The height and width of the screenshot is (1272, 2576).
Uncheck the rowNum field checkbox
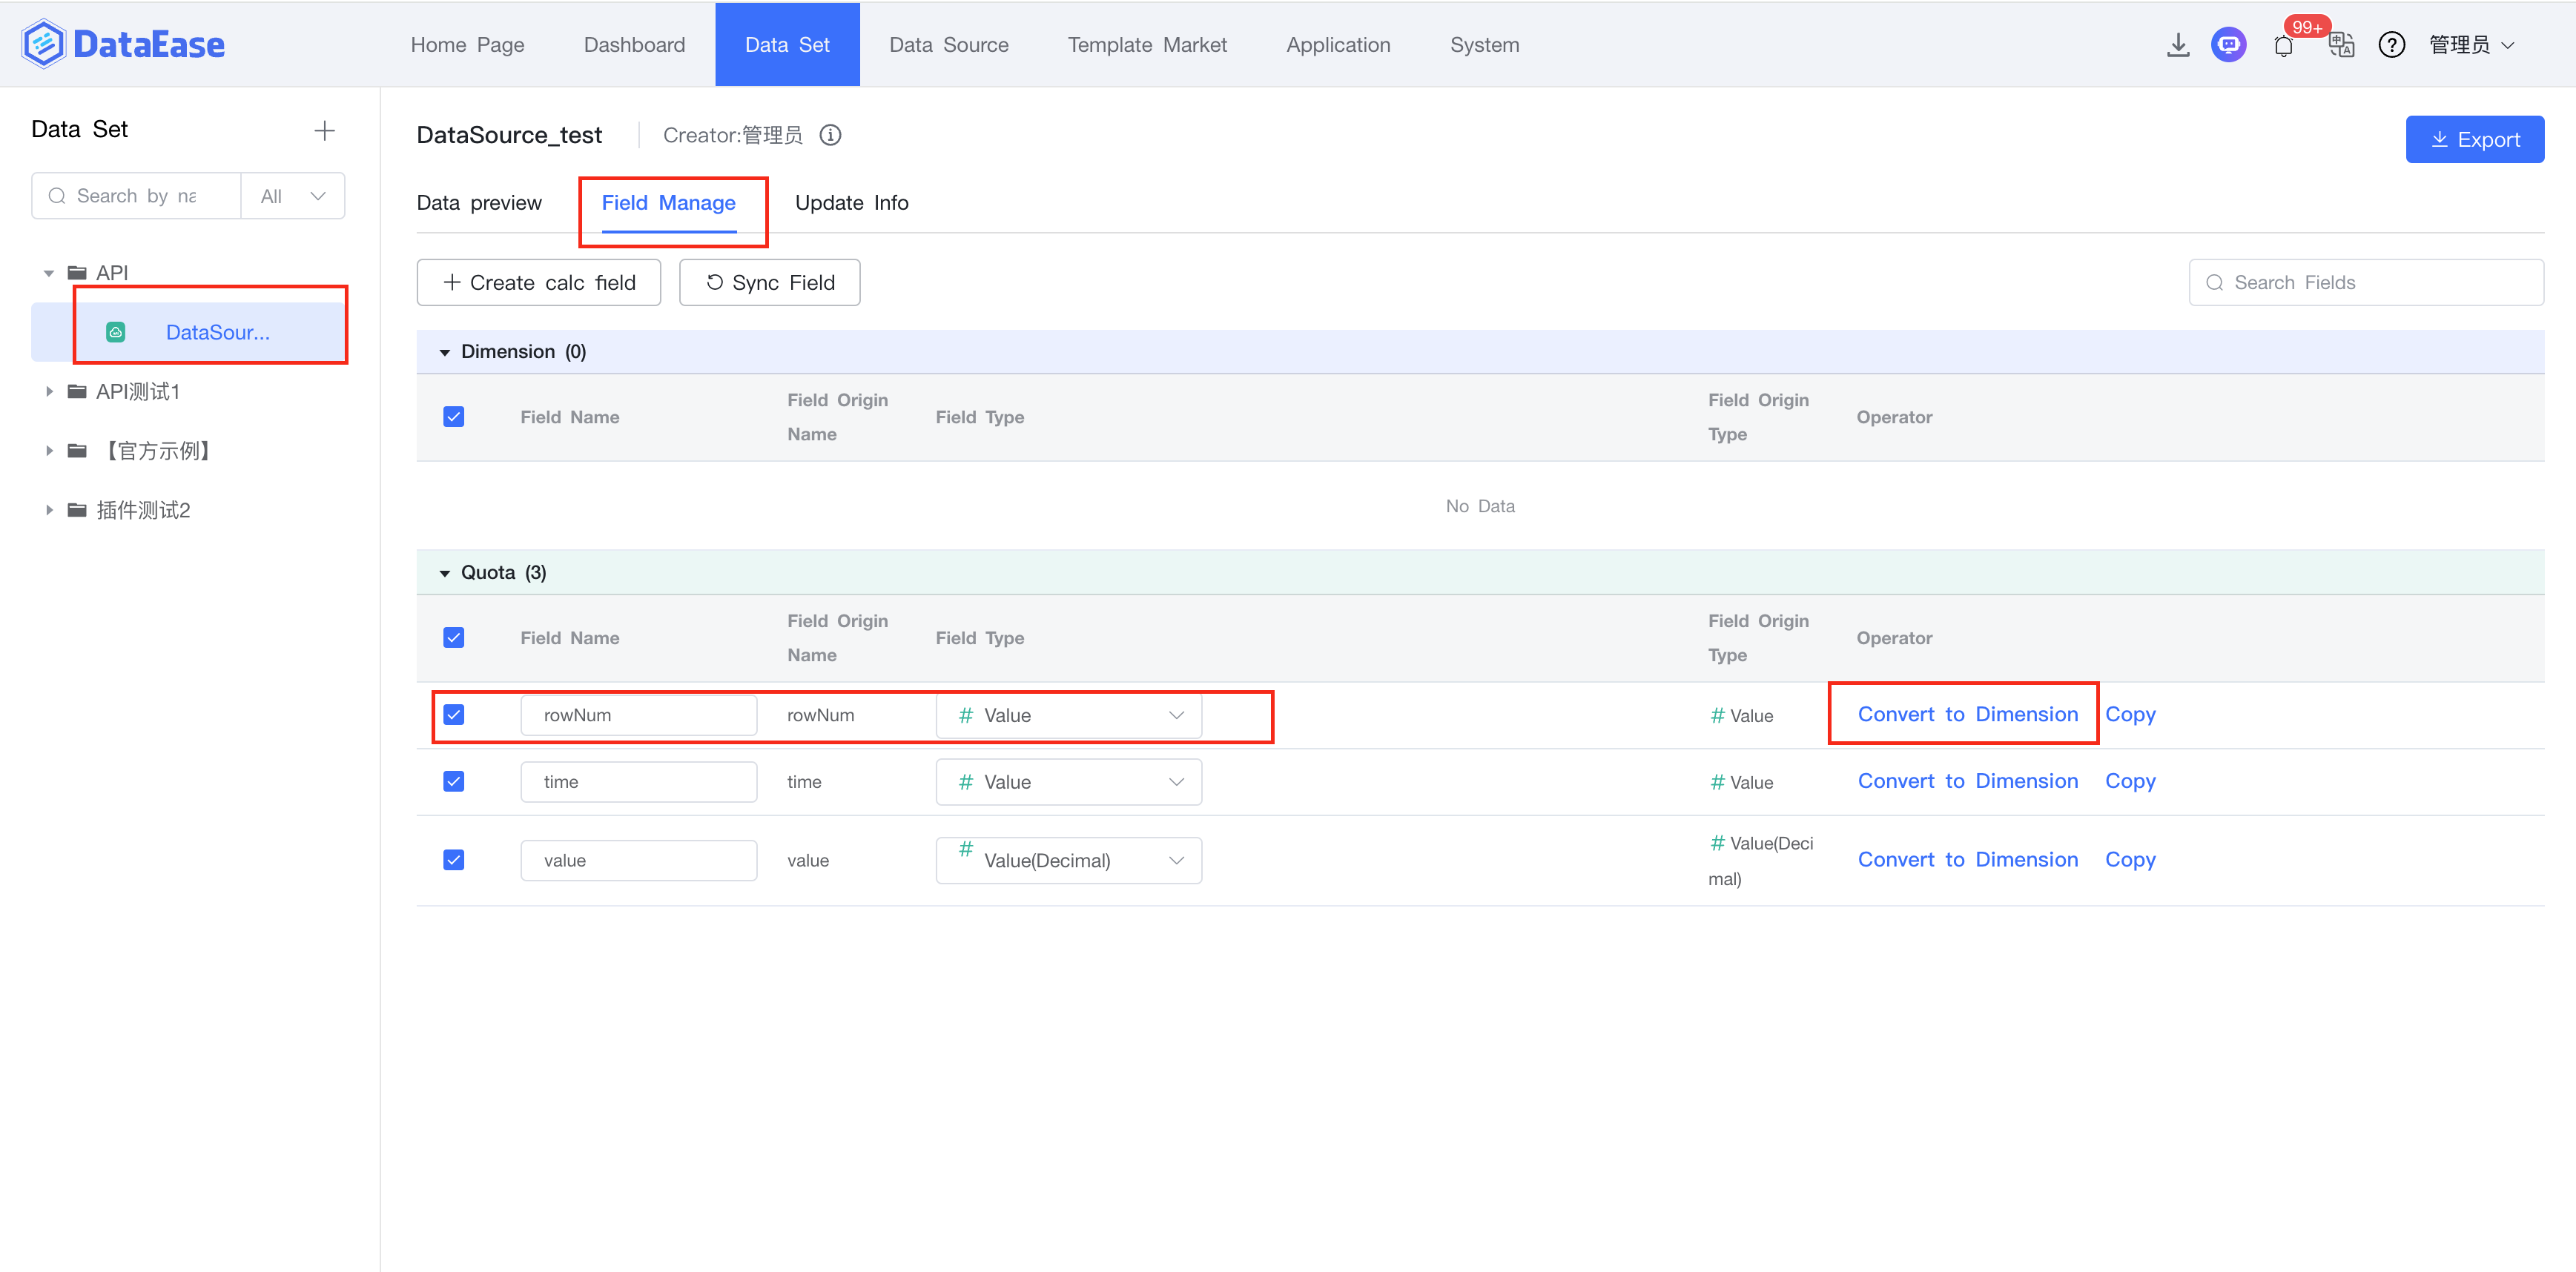click(454, 715)
